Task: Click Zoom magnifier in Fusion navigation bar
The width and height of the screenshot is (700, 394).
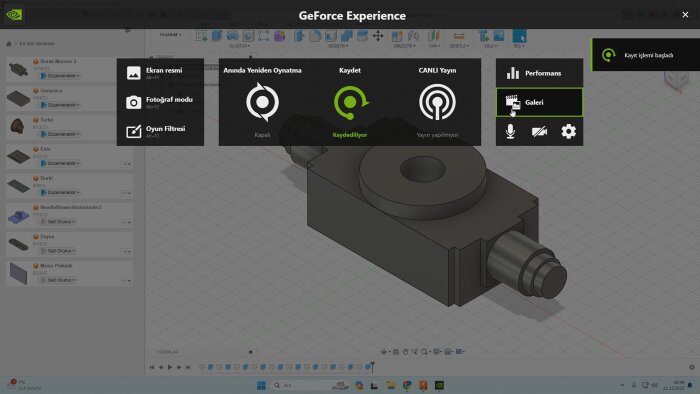Action: pos(425,352)
